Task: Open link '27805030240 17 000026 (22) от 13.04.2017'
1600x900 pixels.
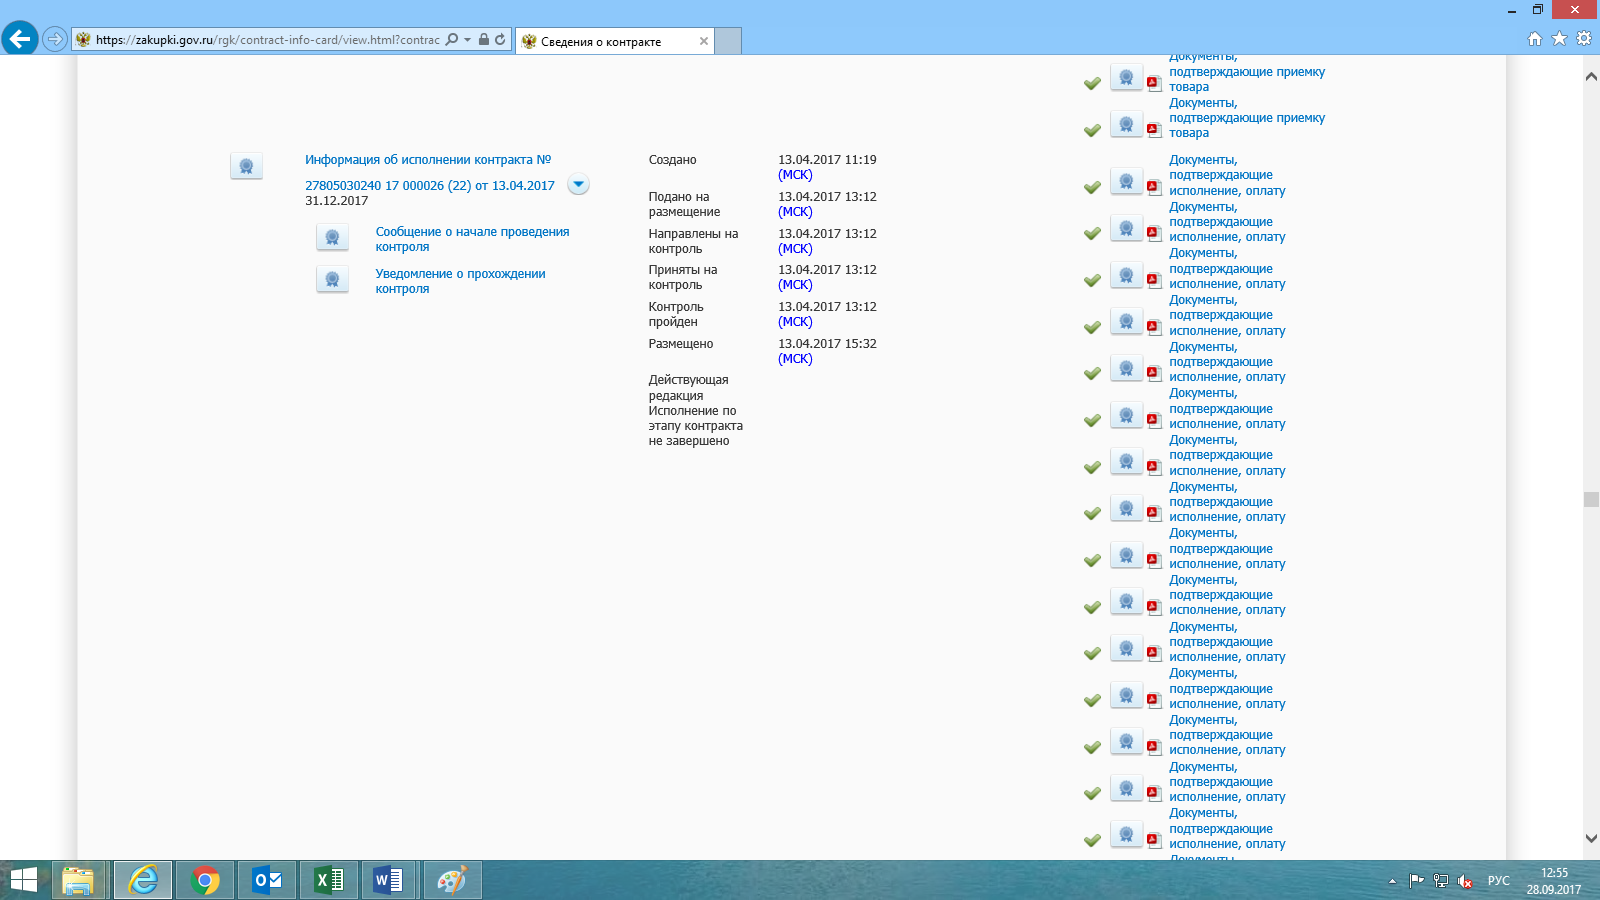Action: click(430, 186)
